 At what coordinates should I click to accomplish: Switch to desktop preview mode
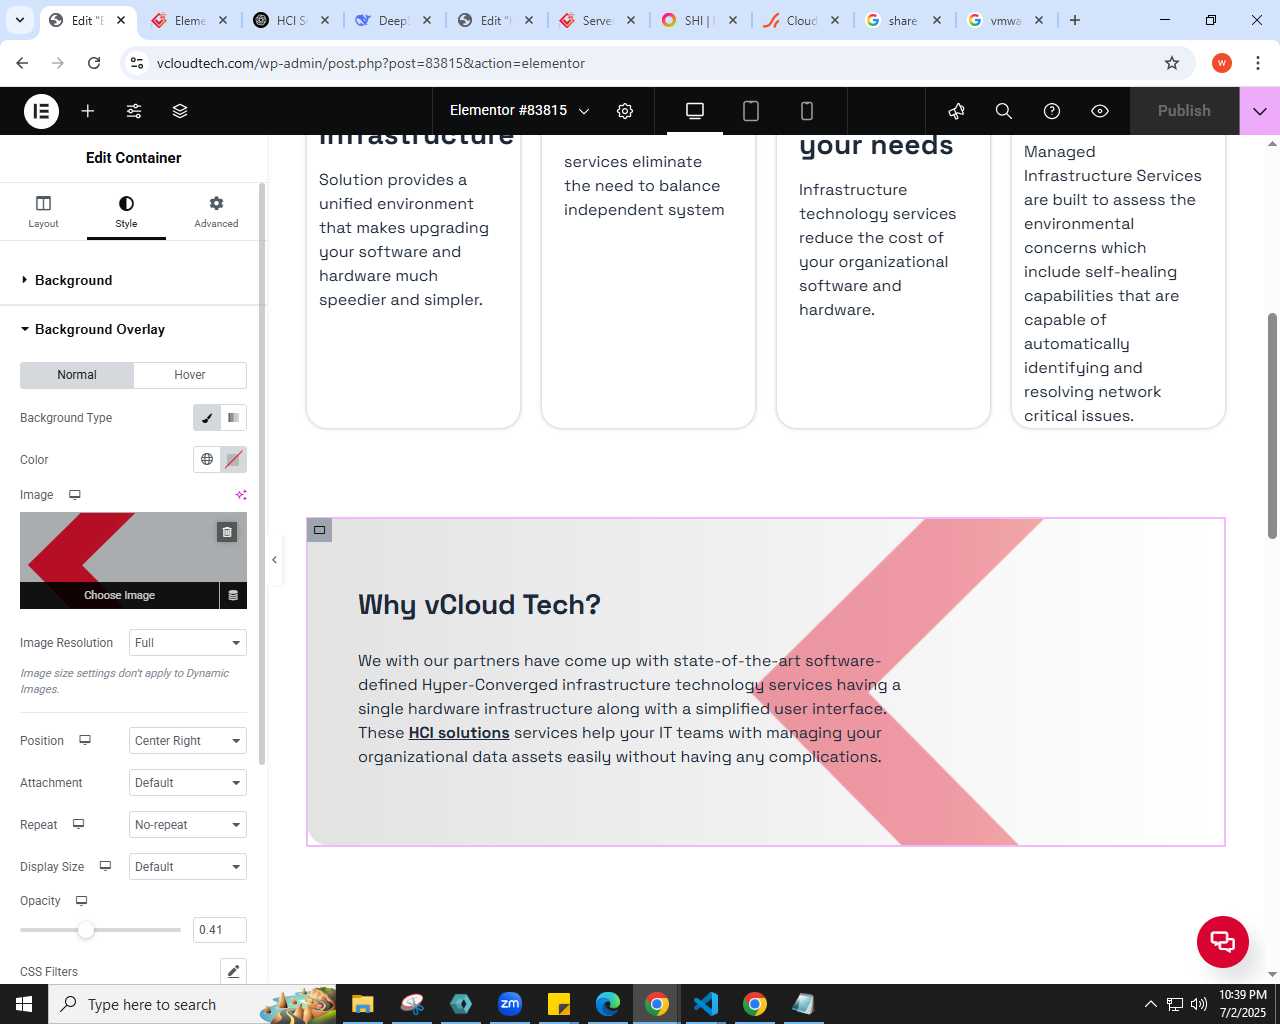click(x=695, y=111)
